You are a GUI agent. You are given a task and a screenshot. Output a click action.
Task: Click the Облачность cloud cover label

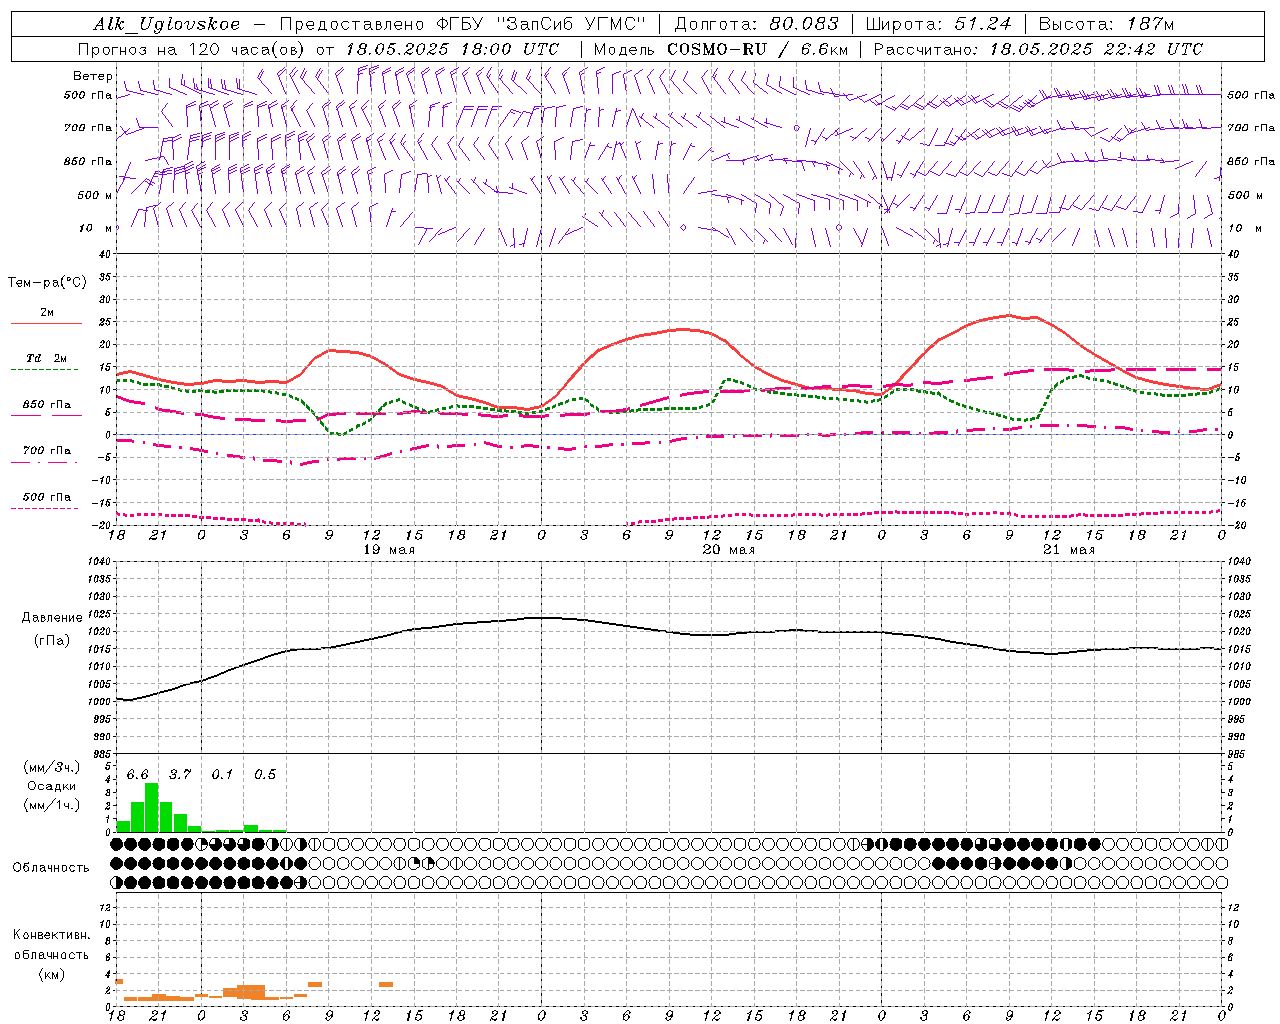pos(51,868)
